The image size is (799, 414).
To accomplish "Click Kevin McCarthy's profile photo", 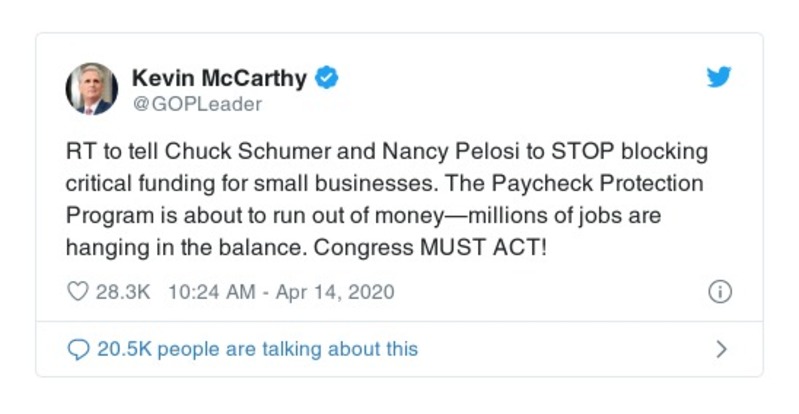I will tap(92, 89).
